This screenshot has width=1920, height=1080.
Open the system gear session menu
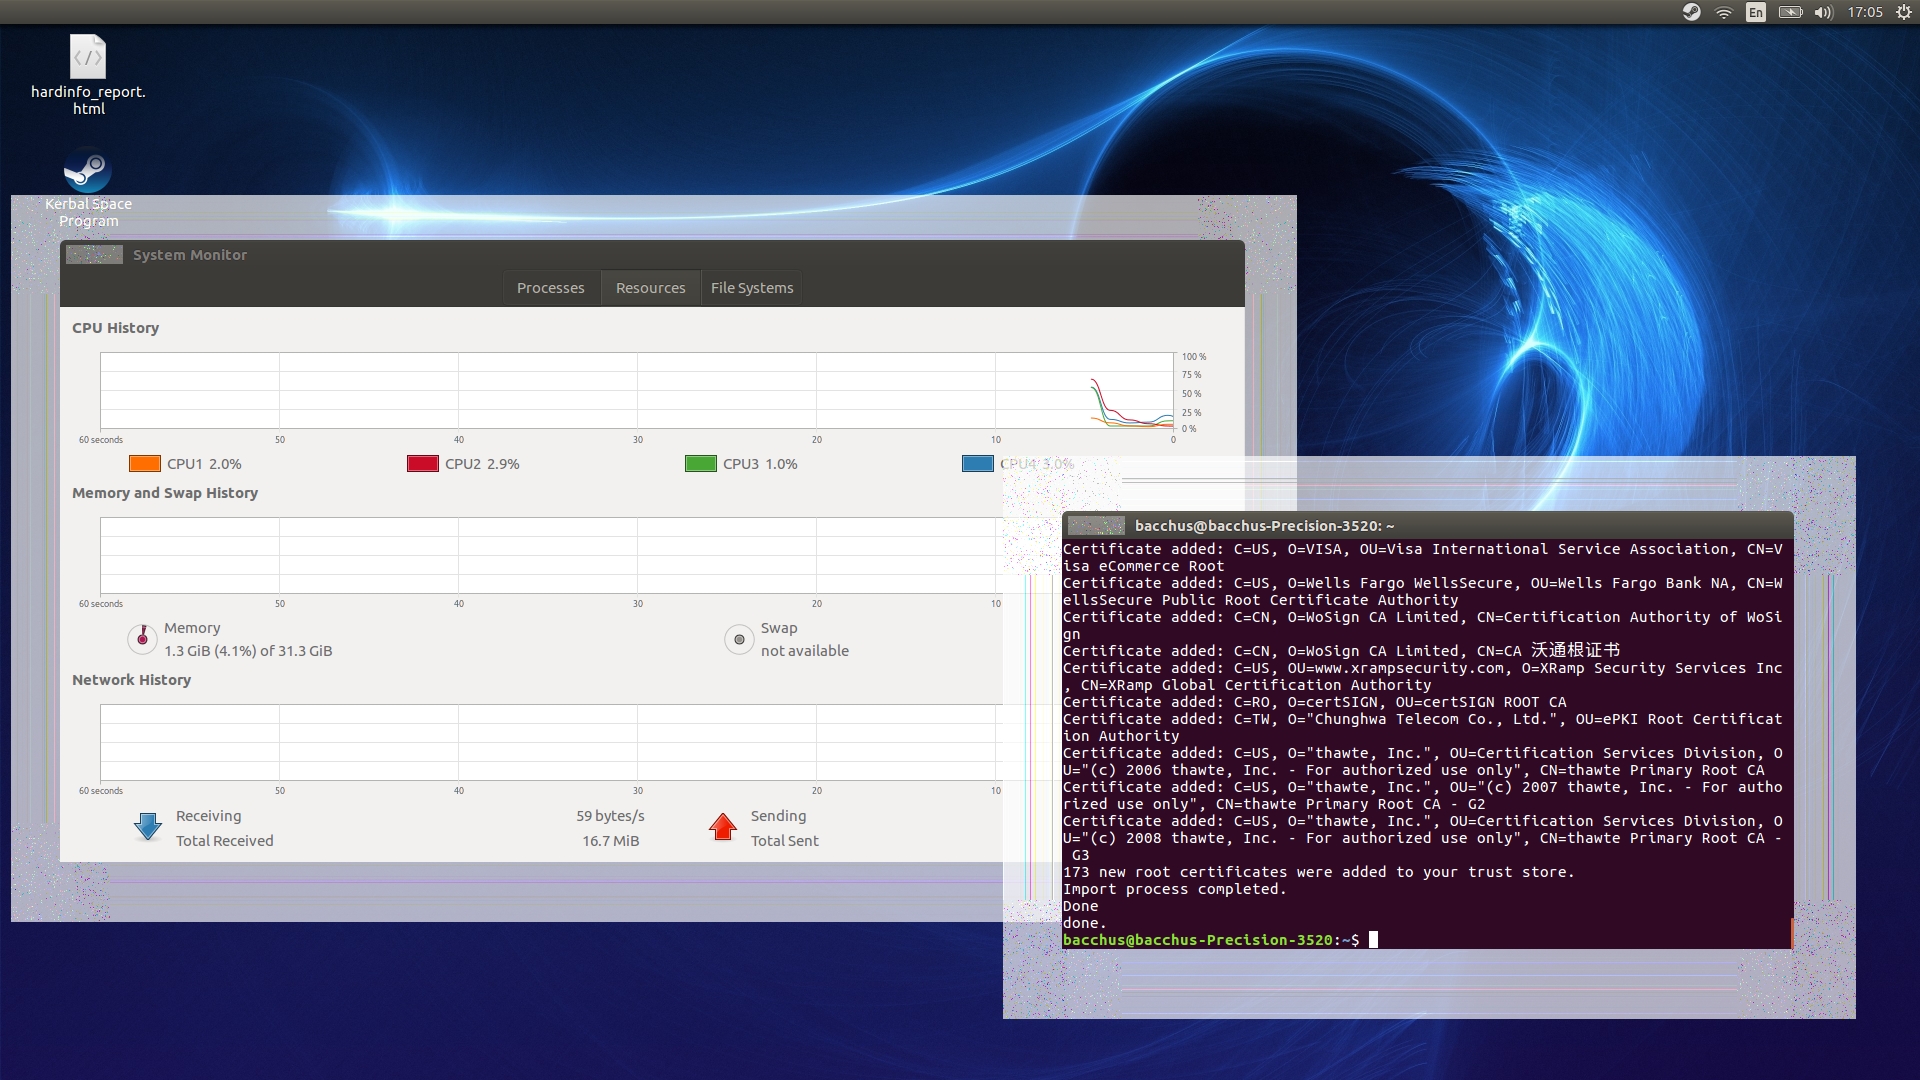(x=1904, y=12)
